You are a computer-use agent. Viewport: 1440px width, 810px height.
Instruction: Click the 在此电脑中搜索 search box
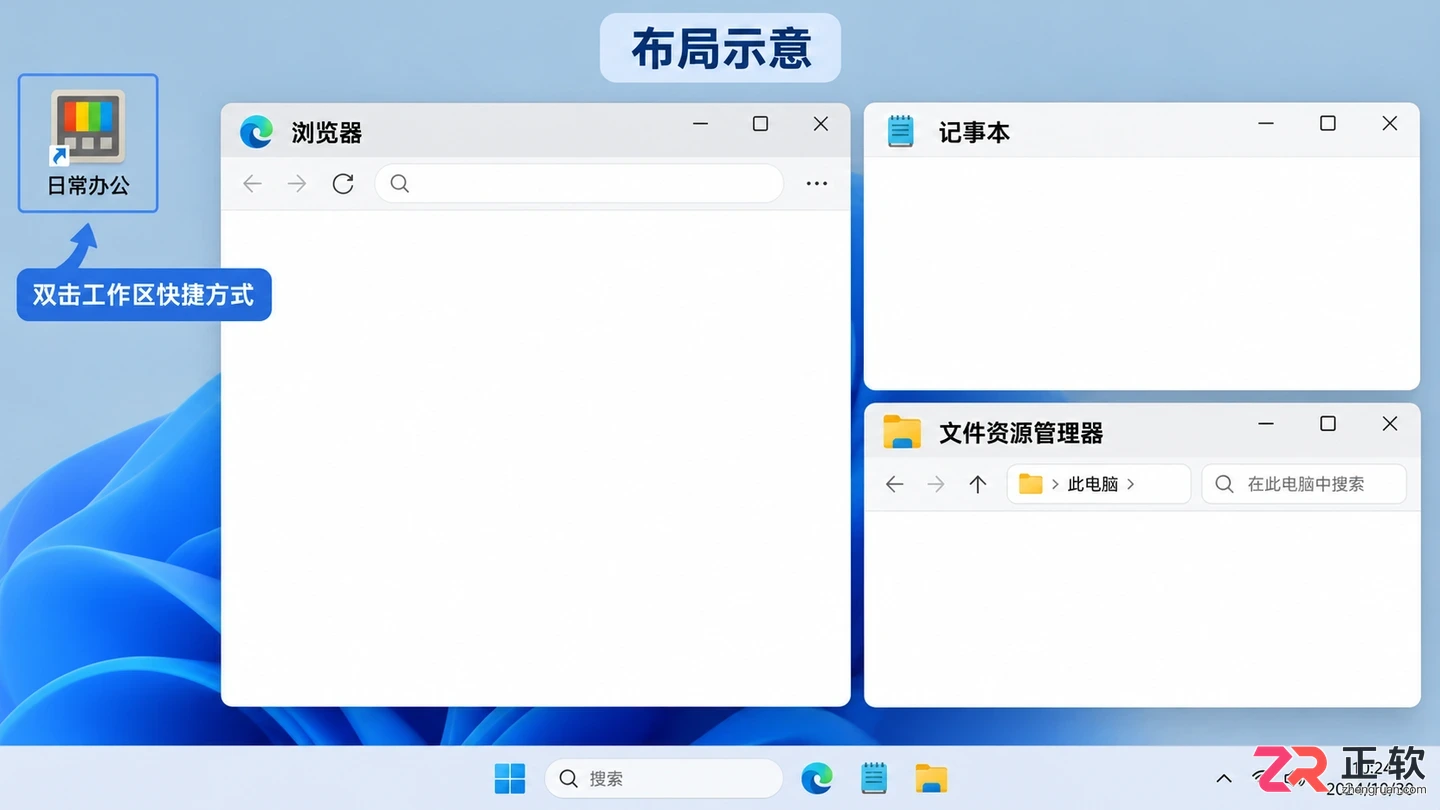coord(1304,484)
